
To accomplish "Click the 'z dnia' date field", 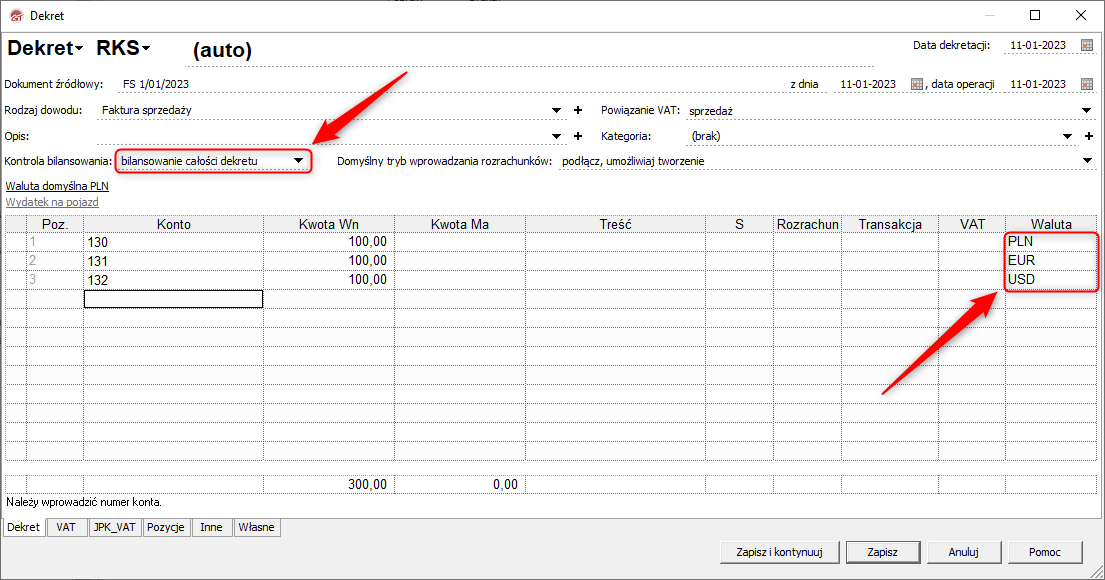I will [868, 84].
